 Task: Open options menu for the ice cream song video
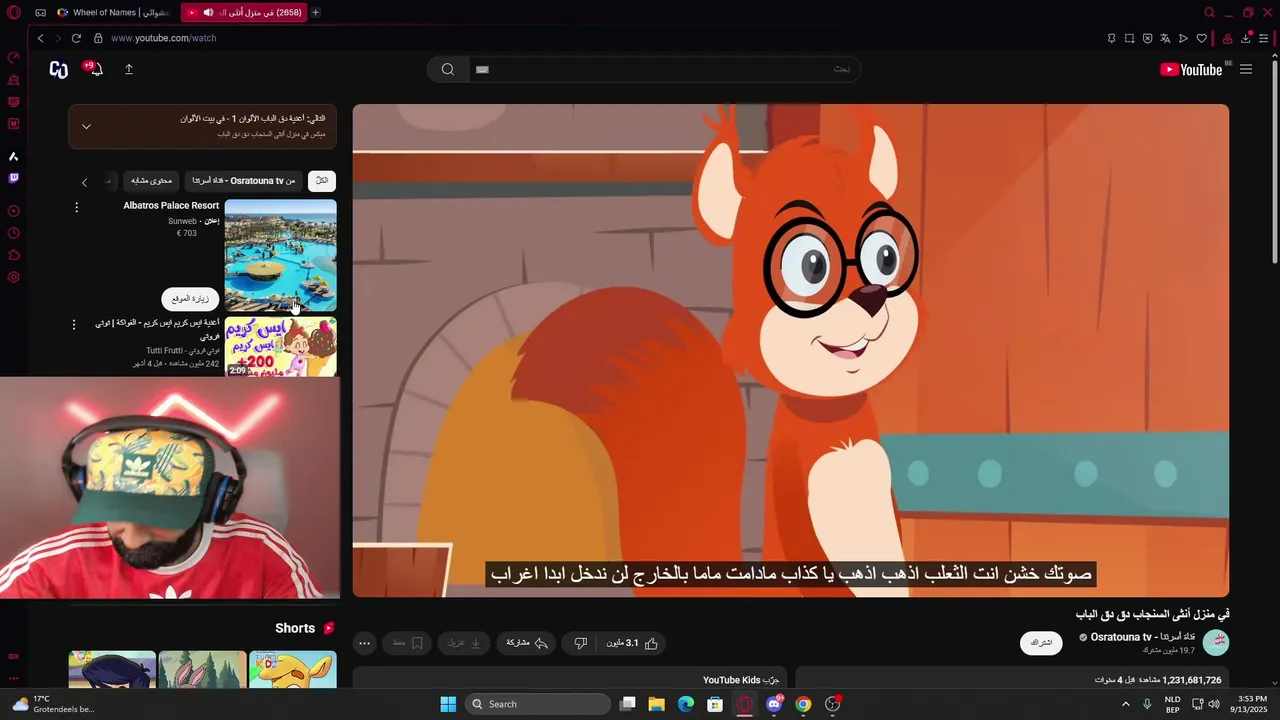pos(73,325)
